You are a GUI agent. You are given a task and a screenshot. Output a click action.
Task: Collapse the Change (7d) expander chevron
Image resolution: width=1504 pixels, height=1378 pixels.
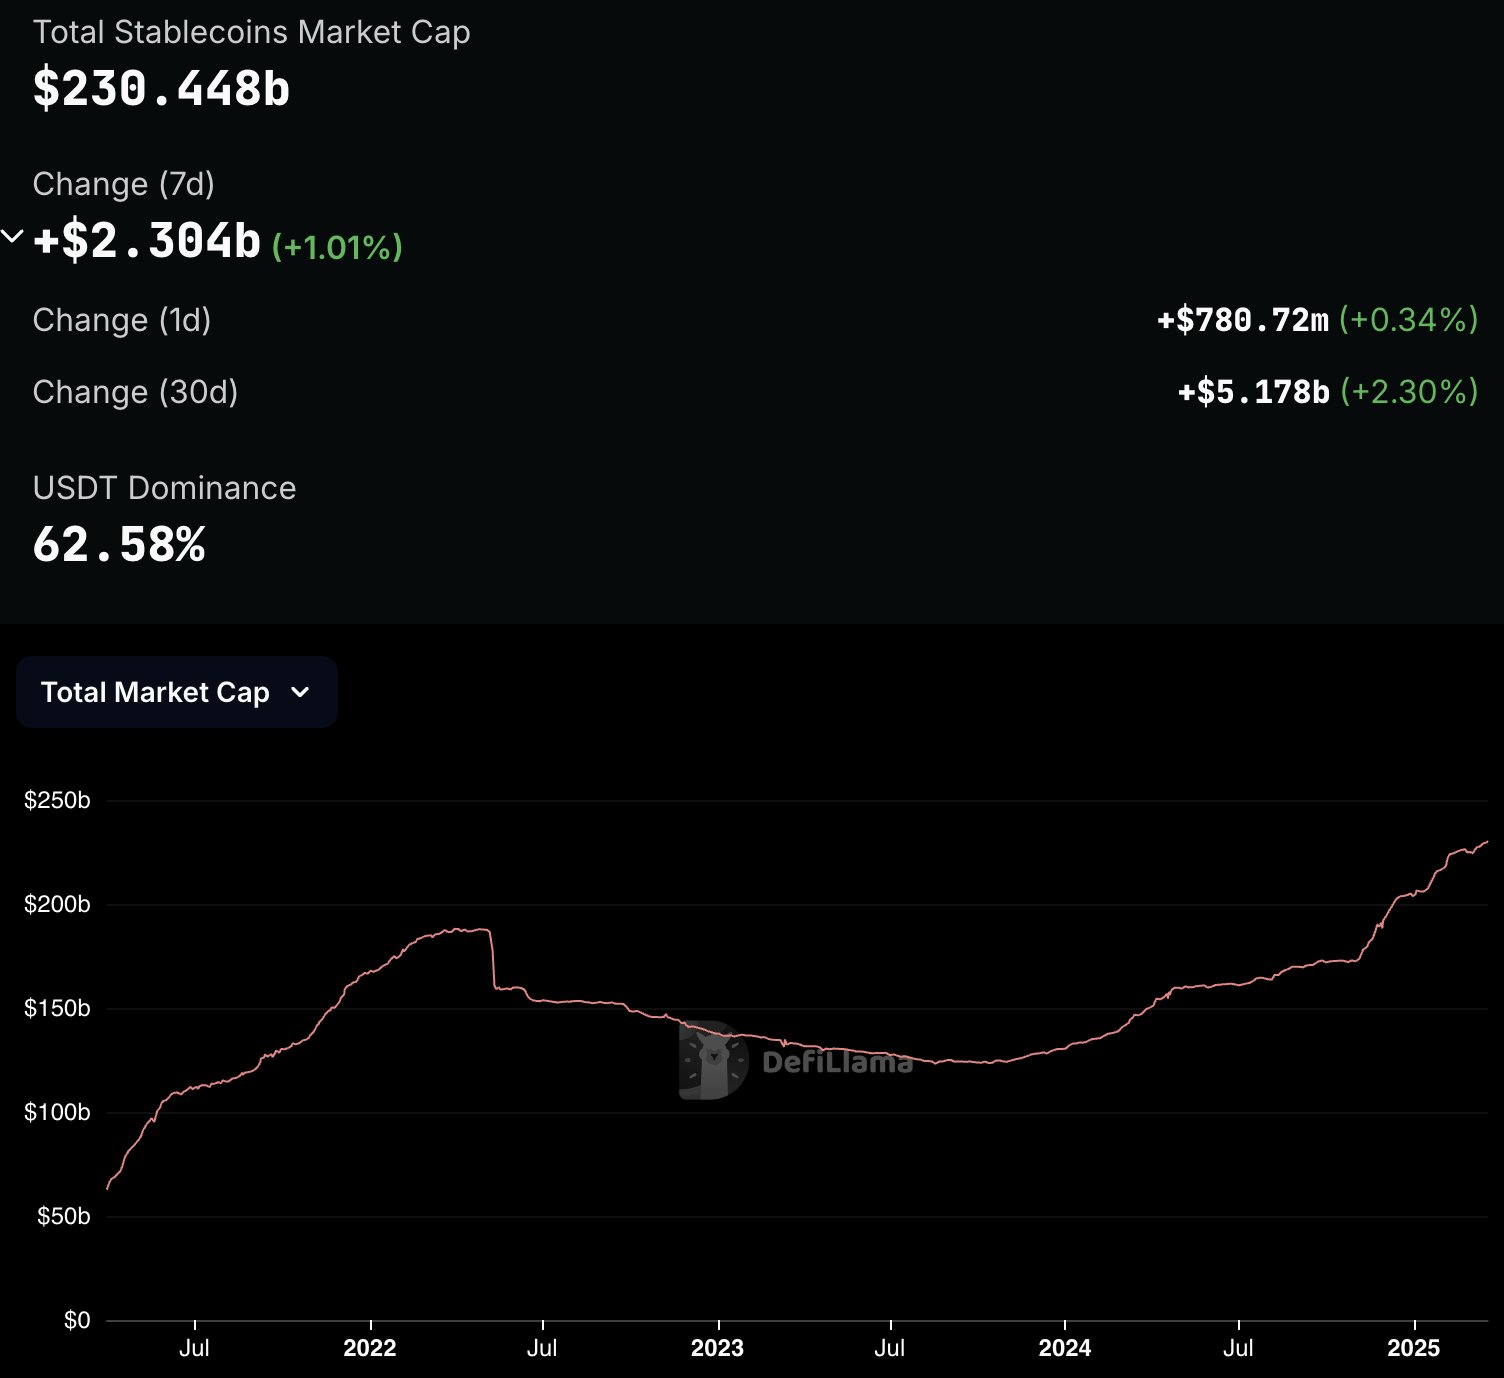(x=12, y=237)
